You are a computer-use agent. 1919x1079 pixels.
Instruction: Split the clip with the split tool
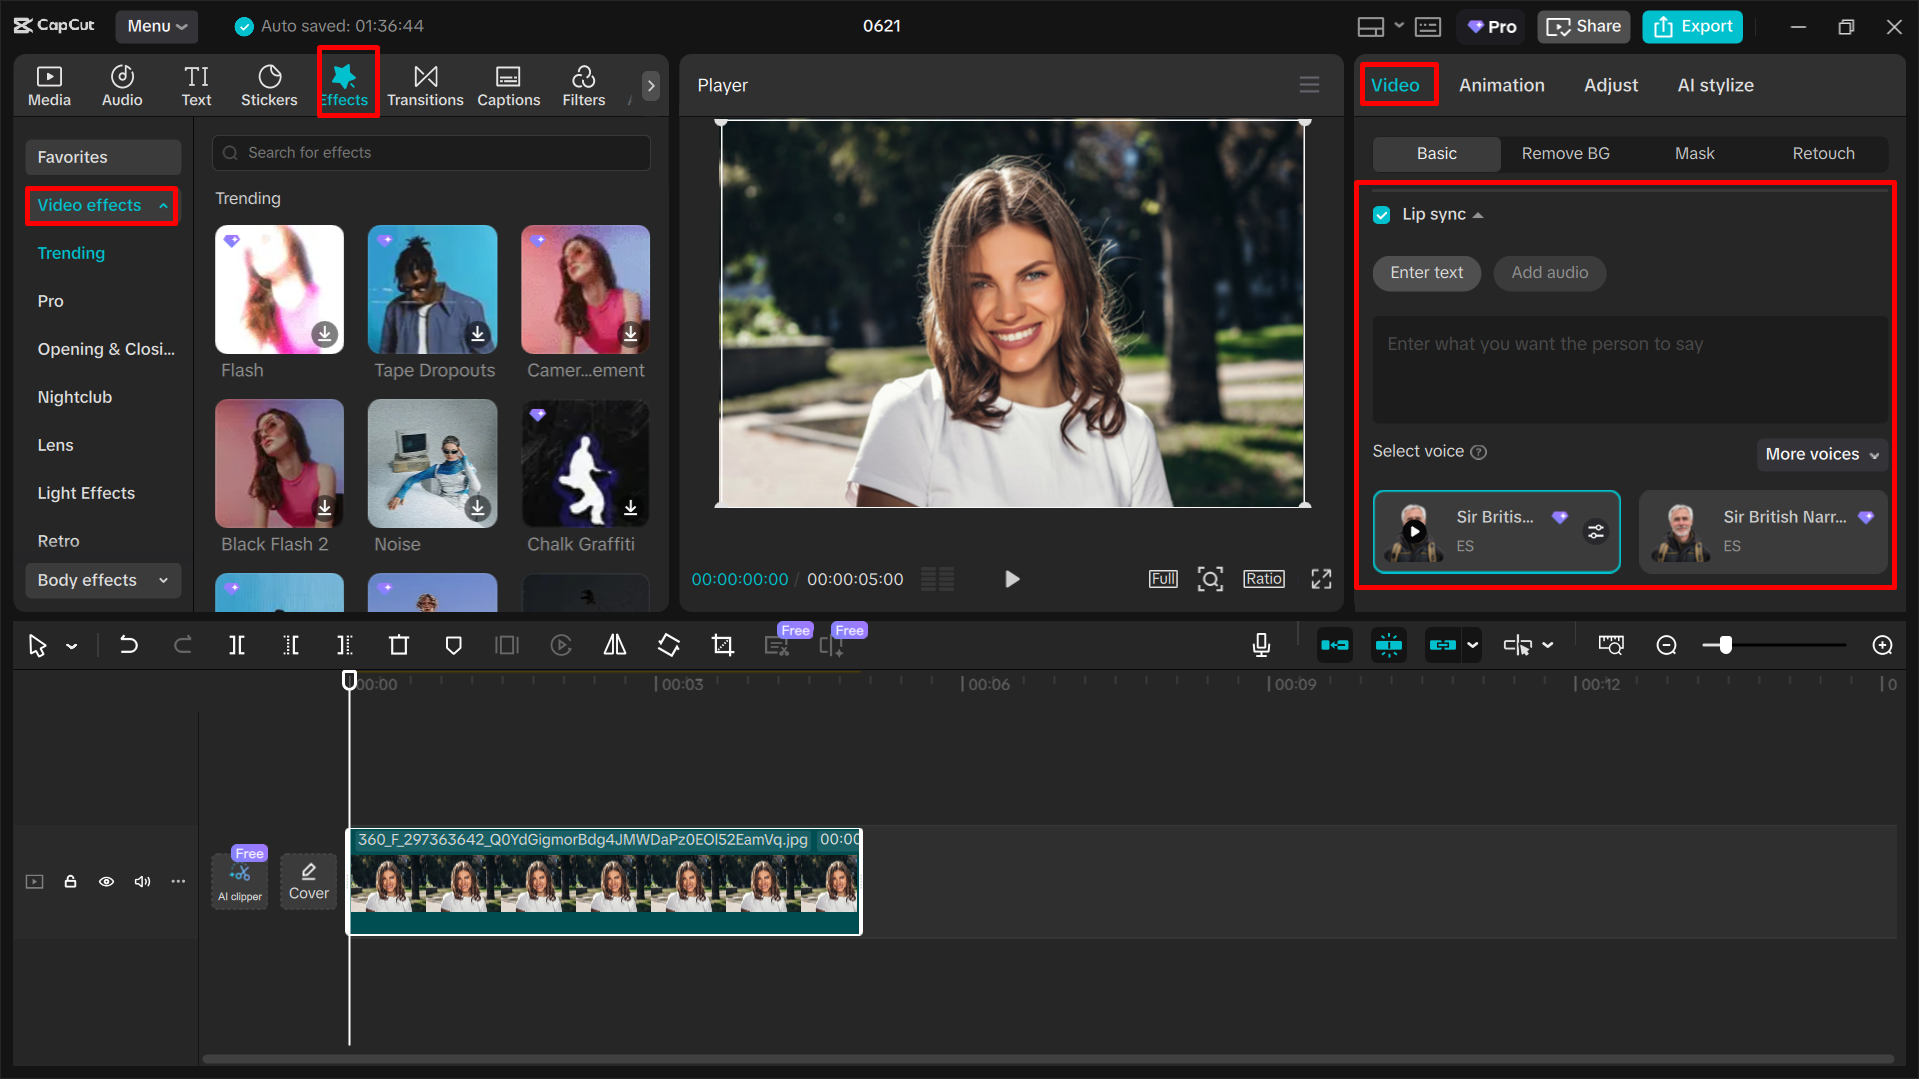tap(237, 645)
